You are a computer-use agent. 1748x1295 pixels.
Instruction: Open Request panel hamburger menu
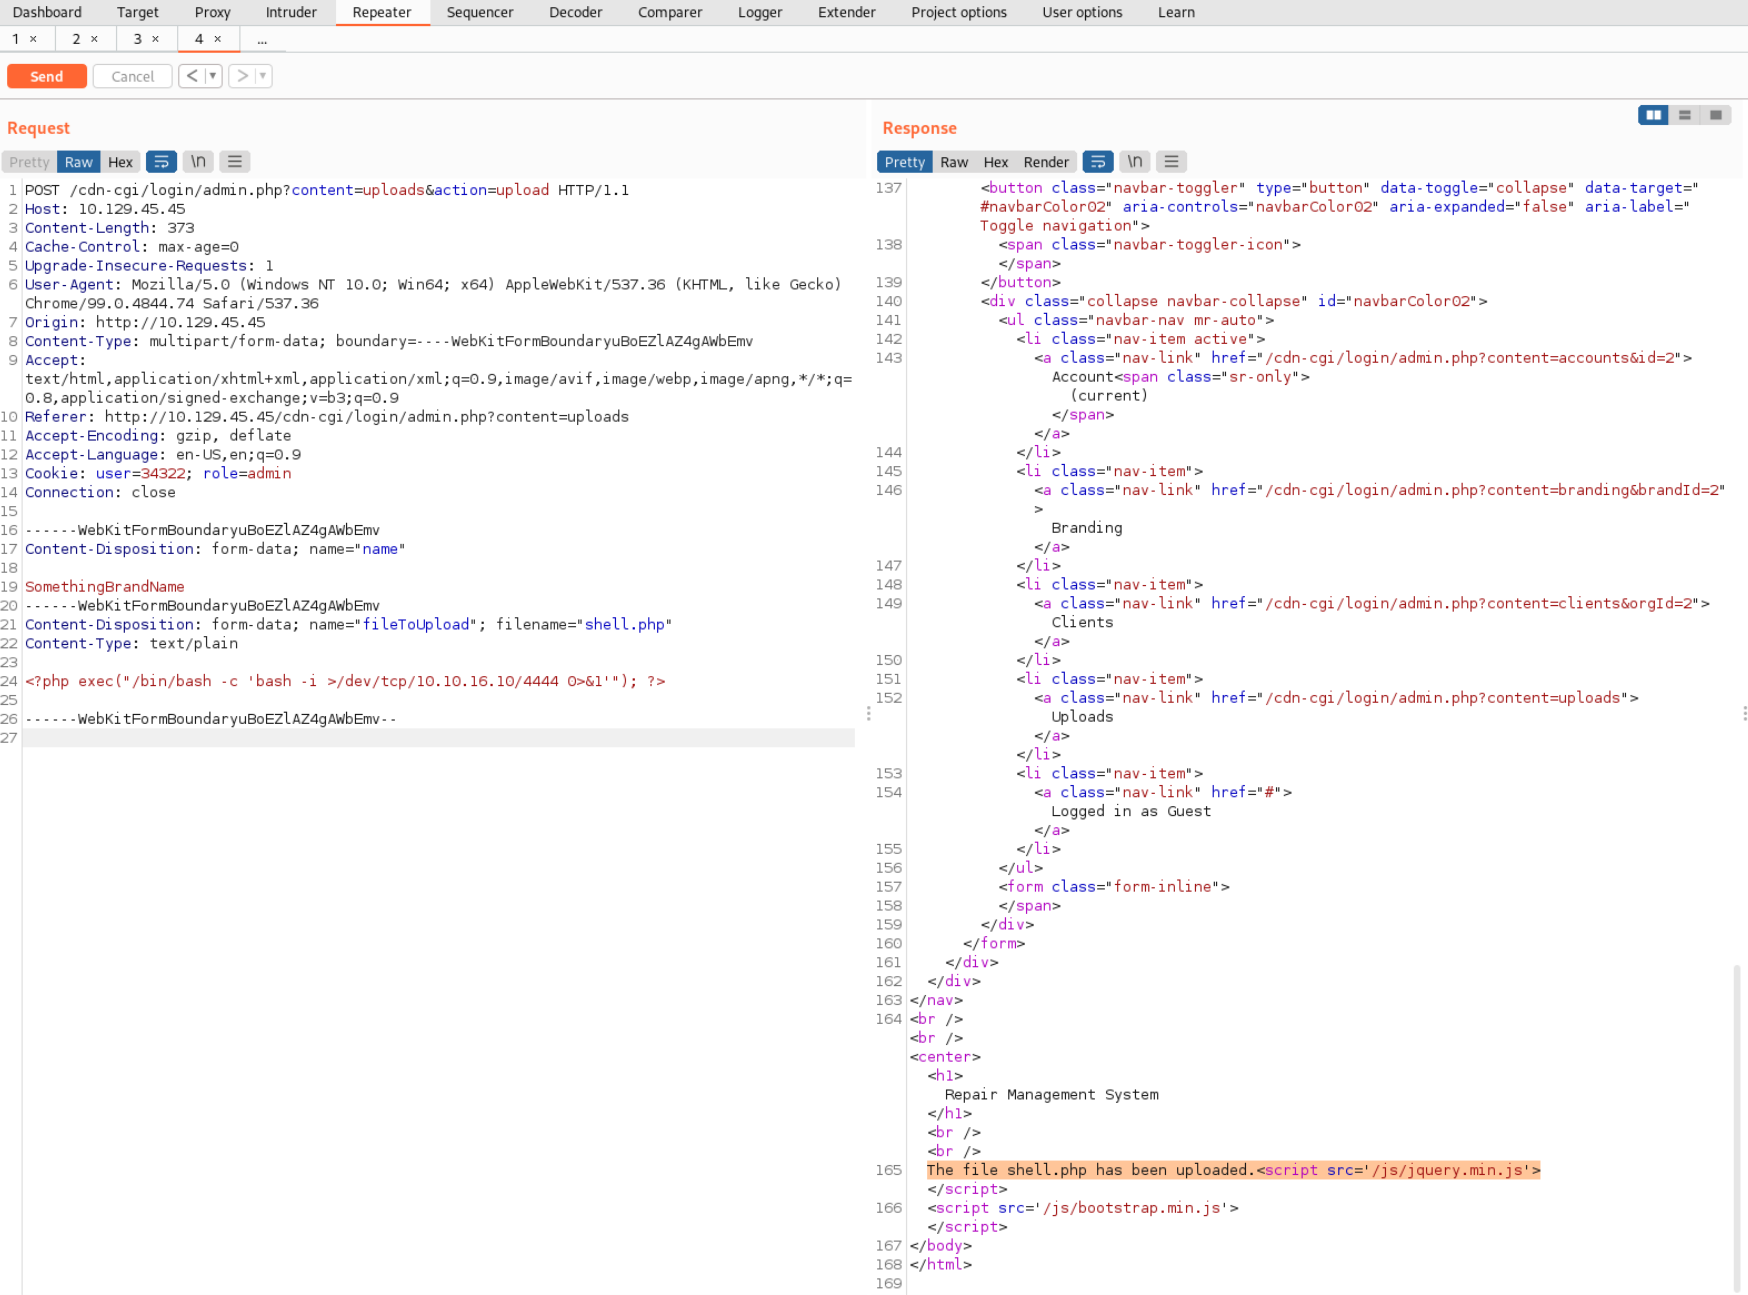click(x=235, y=162)
